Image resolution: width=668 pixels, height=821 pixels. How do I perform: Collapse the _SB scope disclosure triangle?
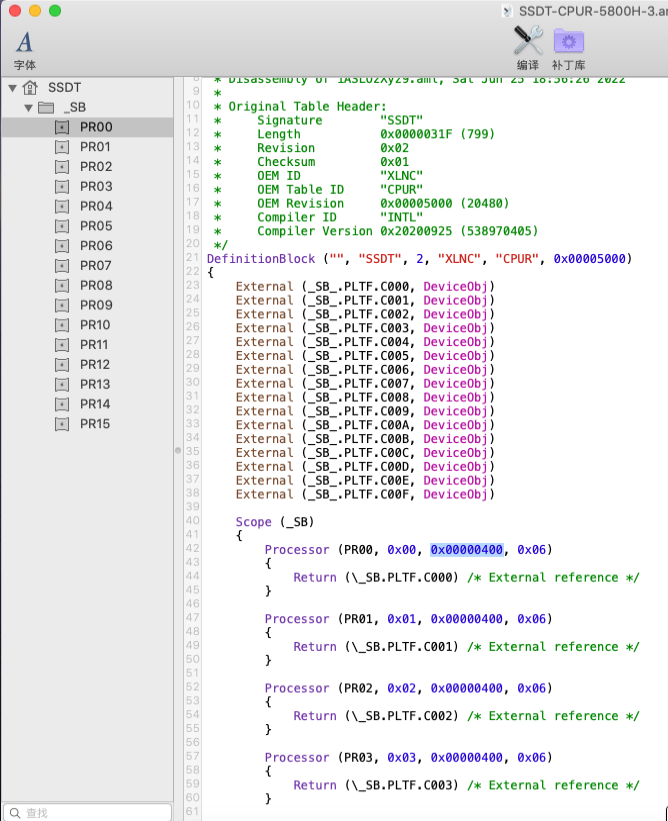tap(28, 107)
